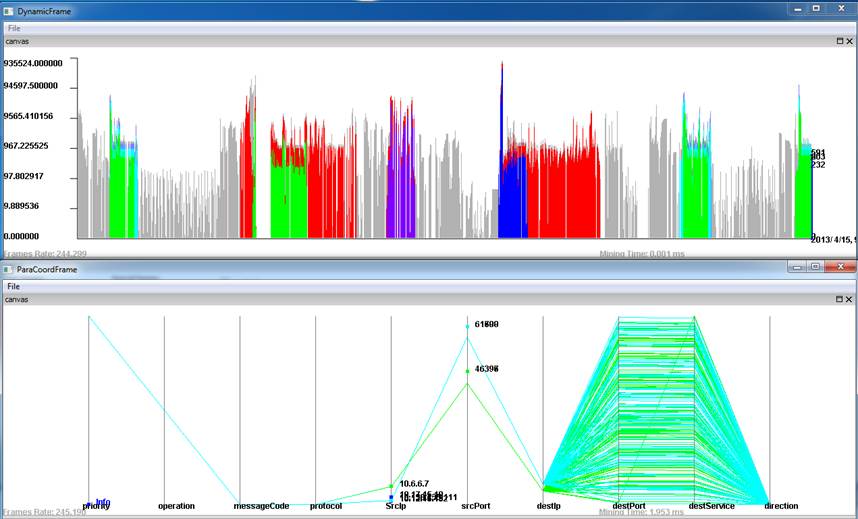Close the ParaCoordFrame window
The height and width of the screenshot is (519, 858).
[x=838, y=268]
